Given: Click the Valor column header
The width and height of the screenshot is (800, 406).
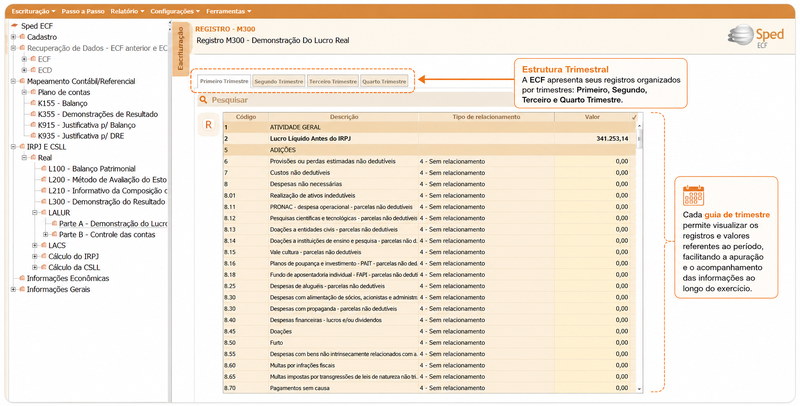Looking at the screenshot, I should tap(592, 117).
